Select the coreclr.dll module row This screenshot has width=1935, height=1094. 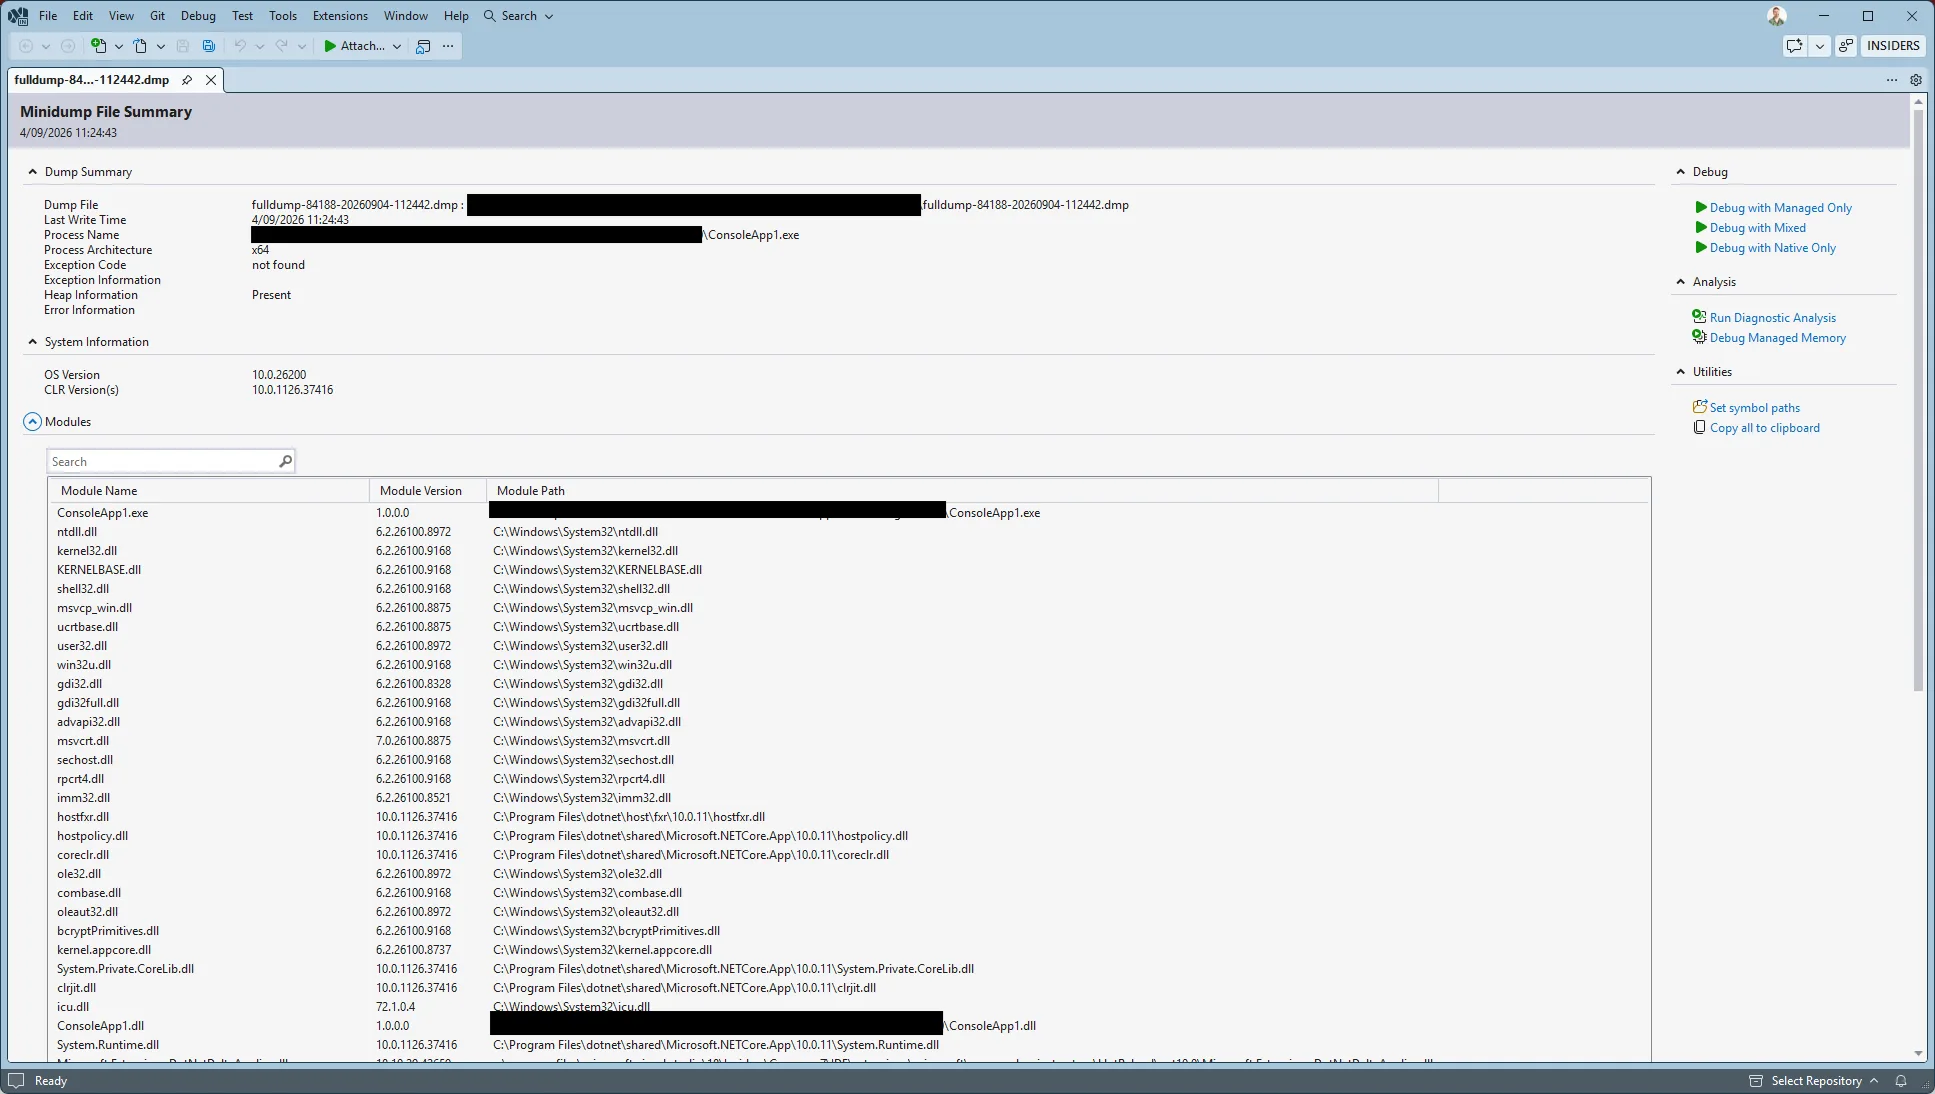(x=849, y=855)
